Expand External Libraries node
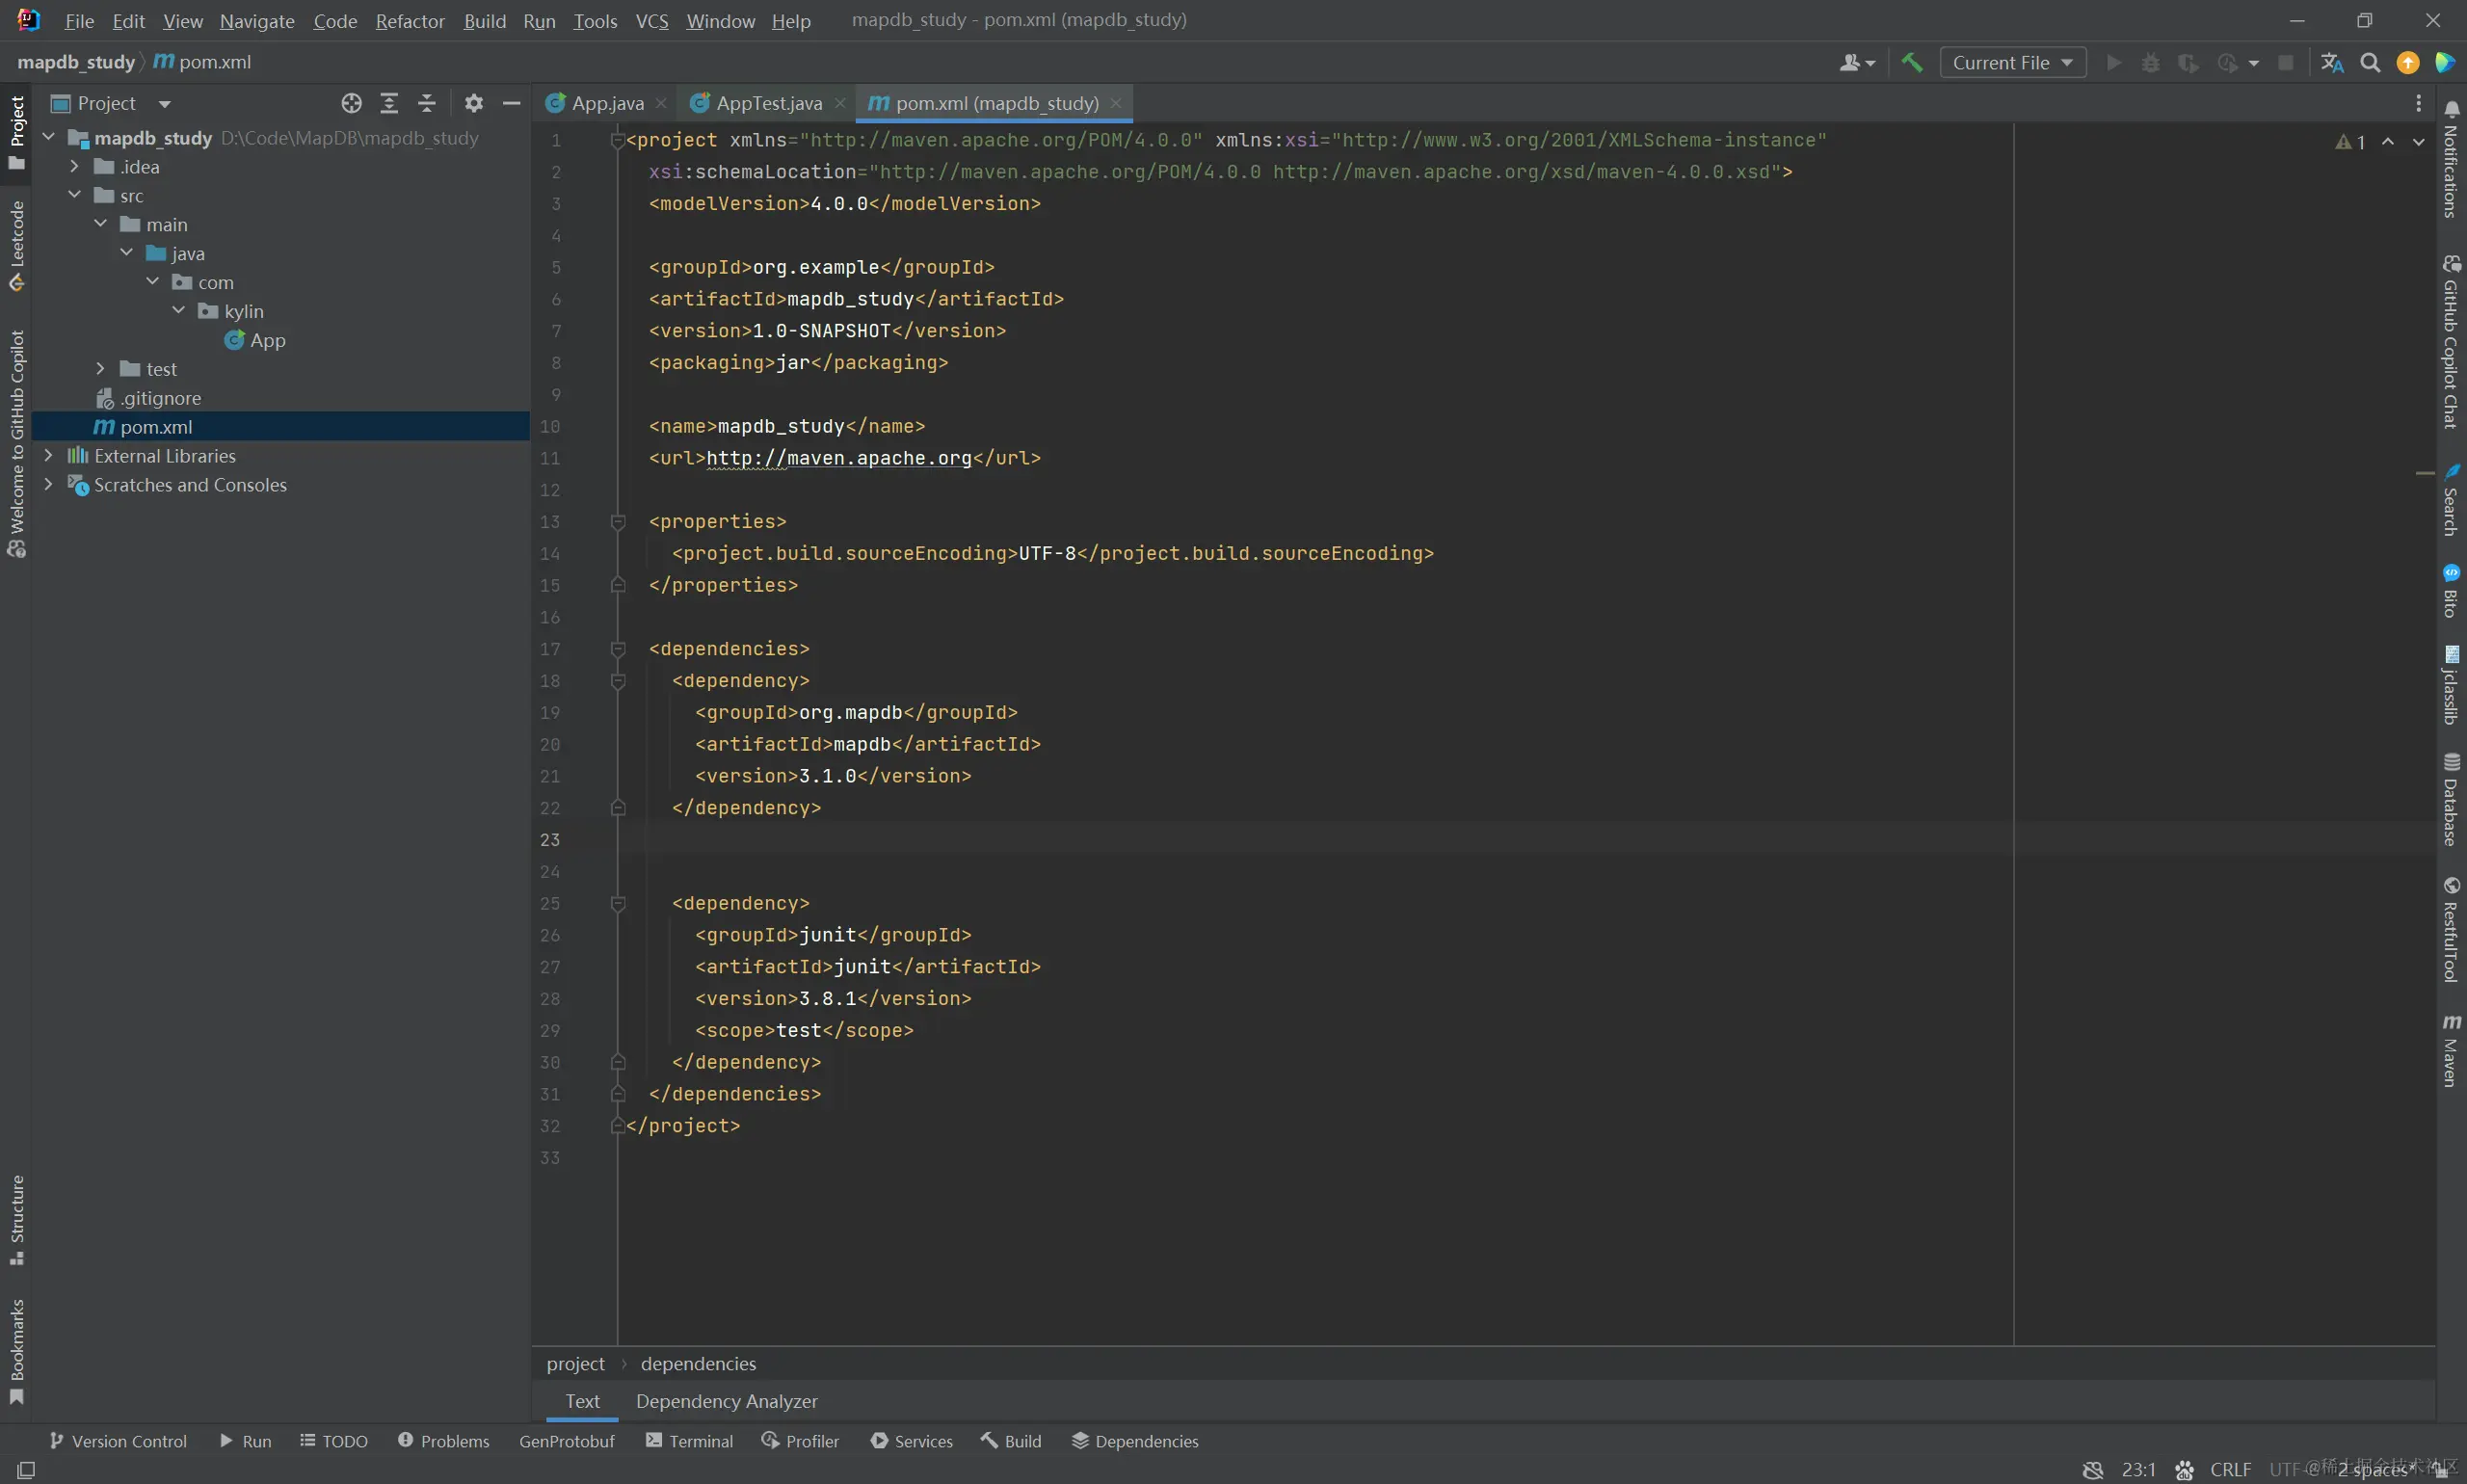 point(48,455)
